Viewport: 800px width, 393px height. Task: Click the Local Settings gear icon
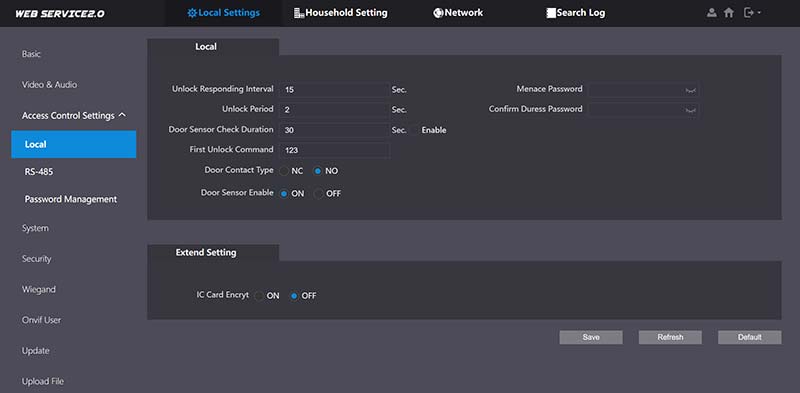point(192,13)
